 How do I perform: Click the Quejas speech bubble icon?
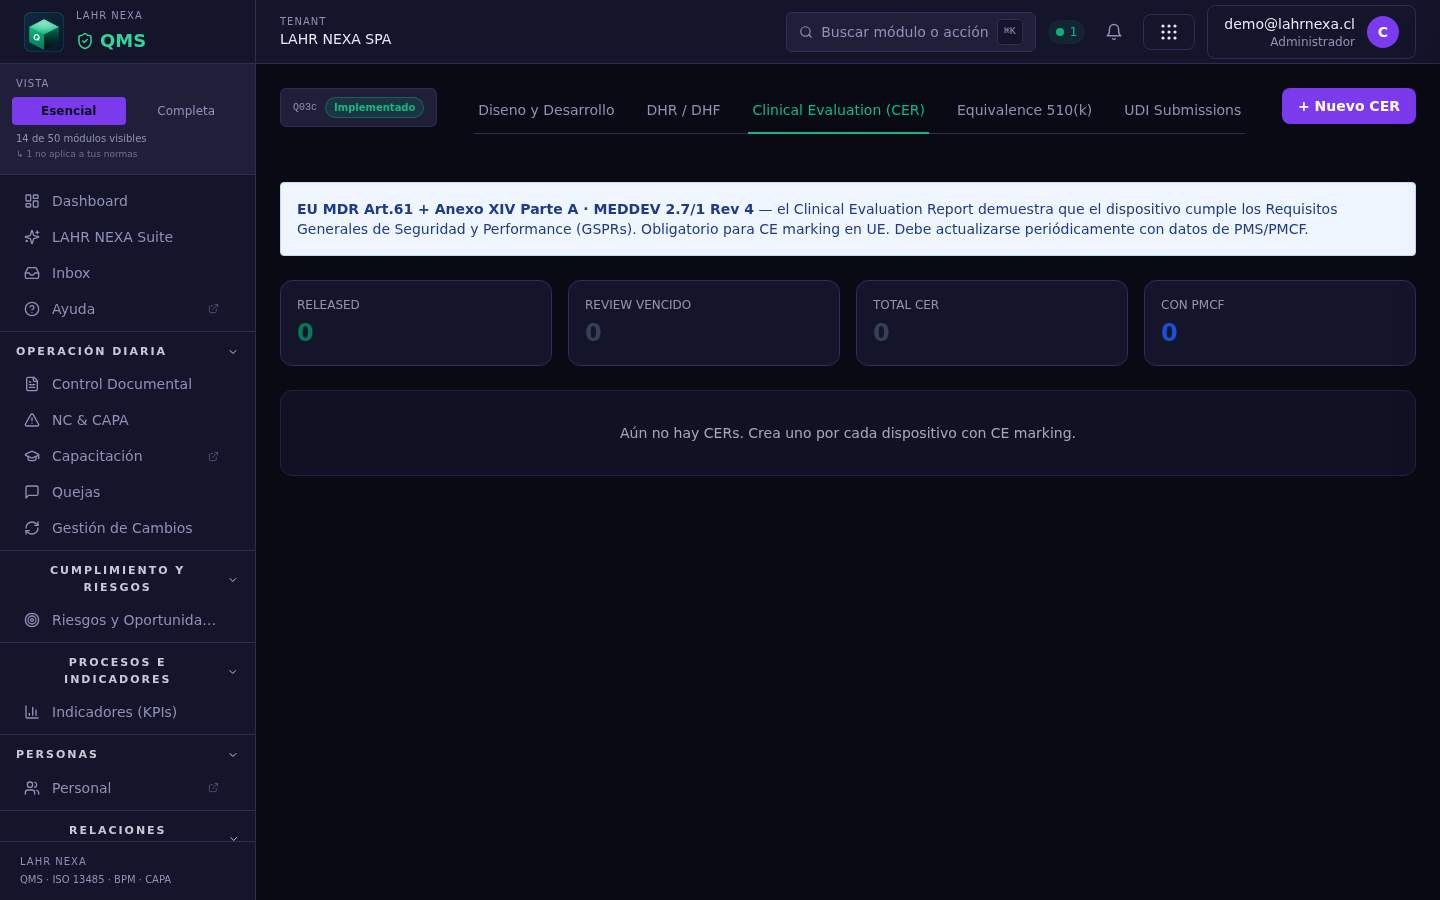pos(32,492)
